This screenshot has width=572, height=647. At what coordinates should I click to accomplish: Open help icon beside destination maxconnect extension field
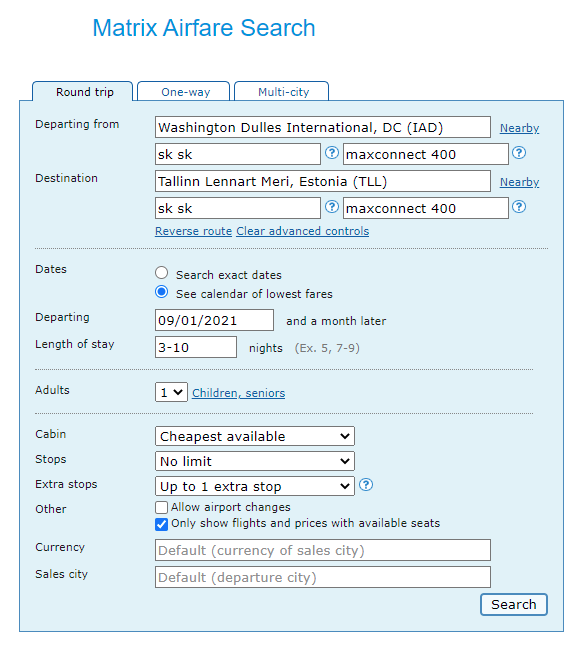click(519, 207)
